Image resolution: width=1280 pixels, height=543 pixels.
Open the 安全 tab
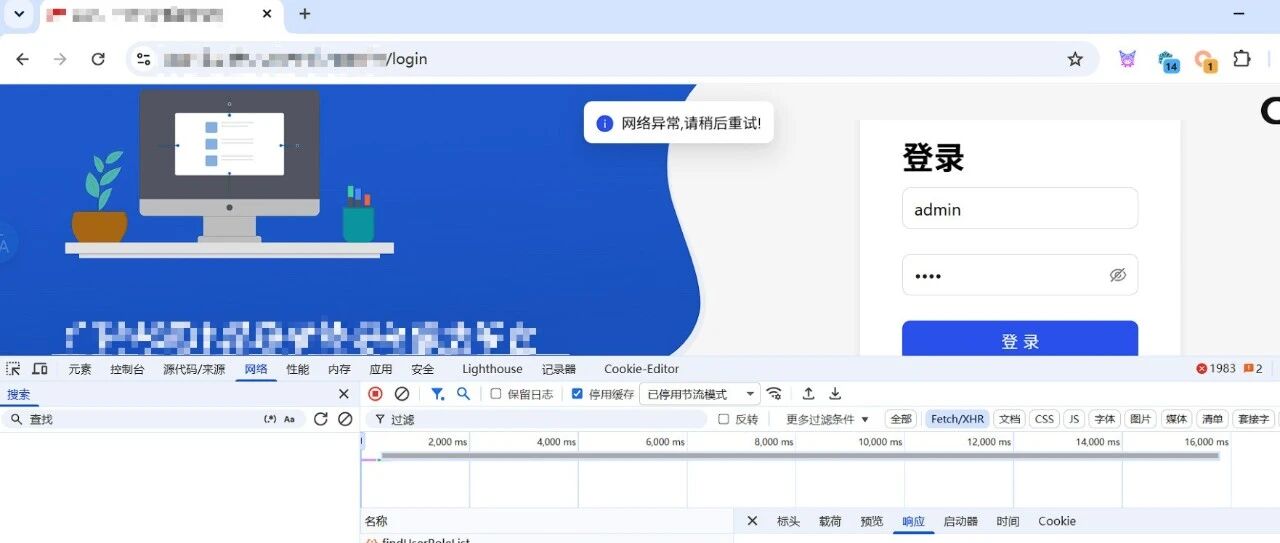(423, 369)
